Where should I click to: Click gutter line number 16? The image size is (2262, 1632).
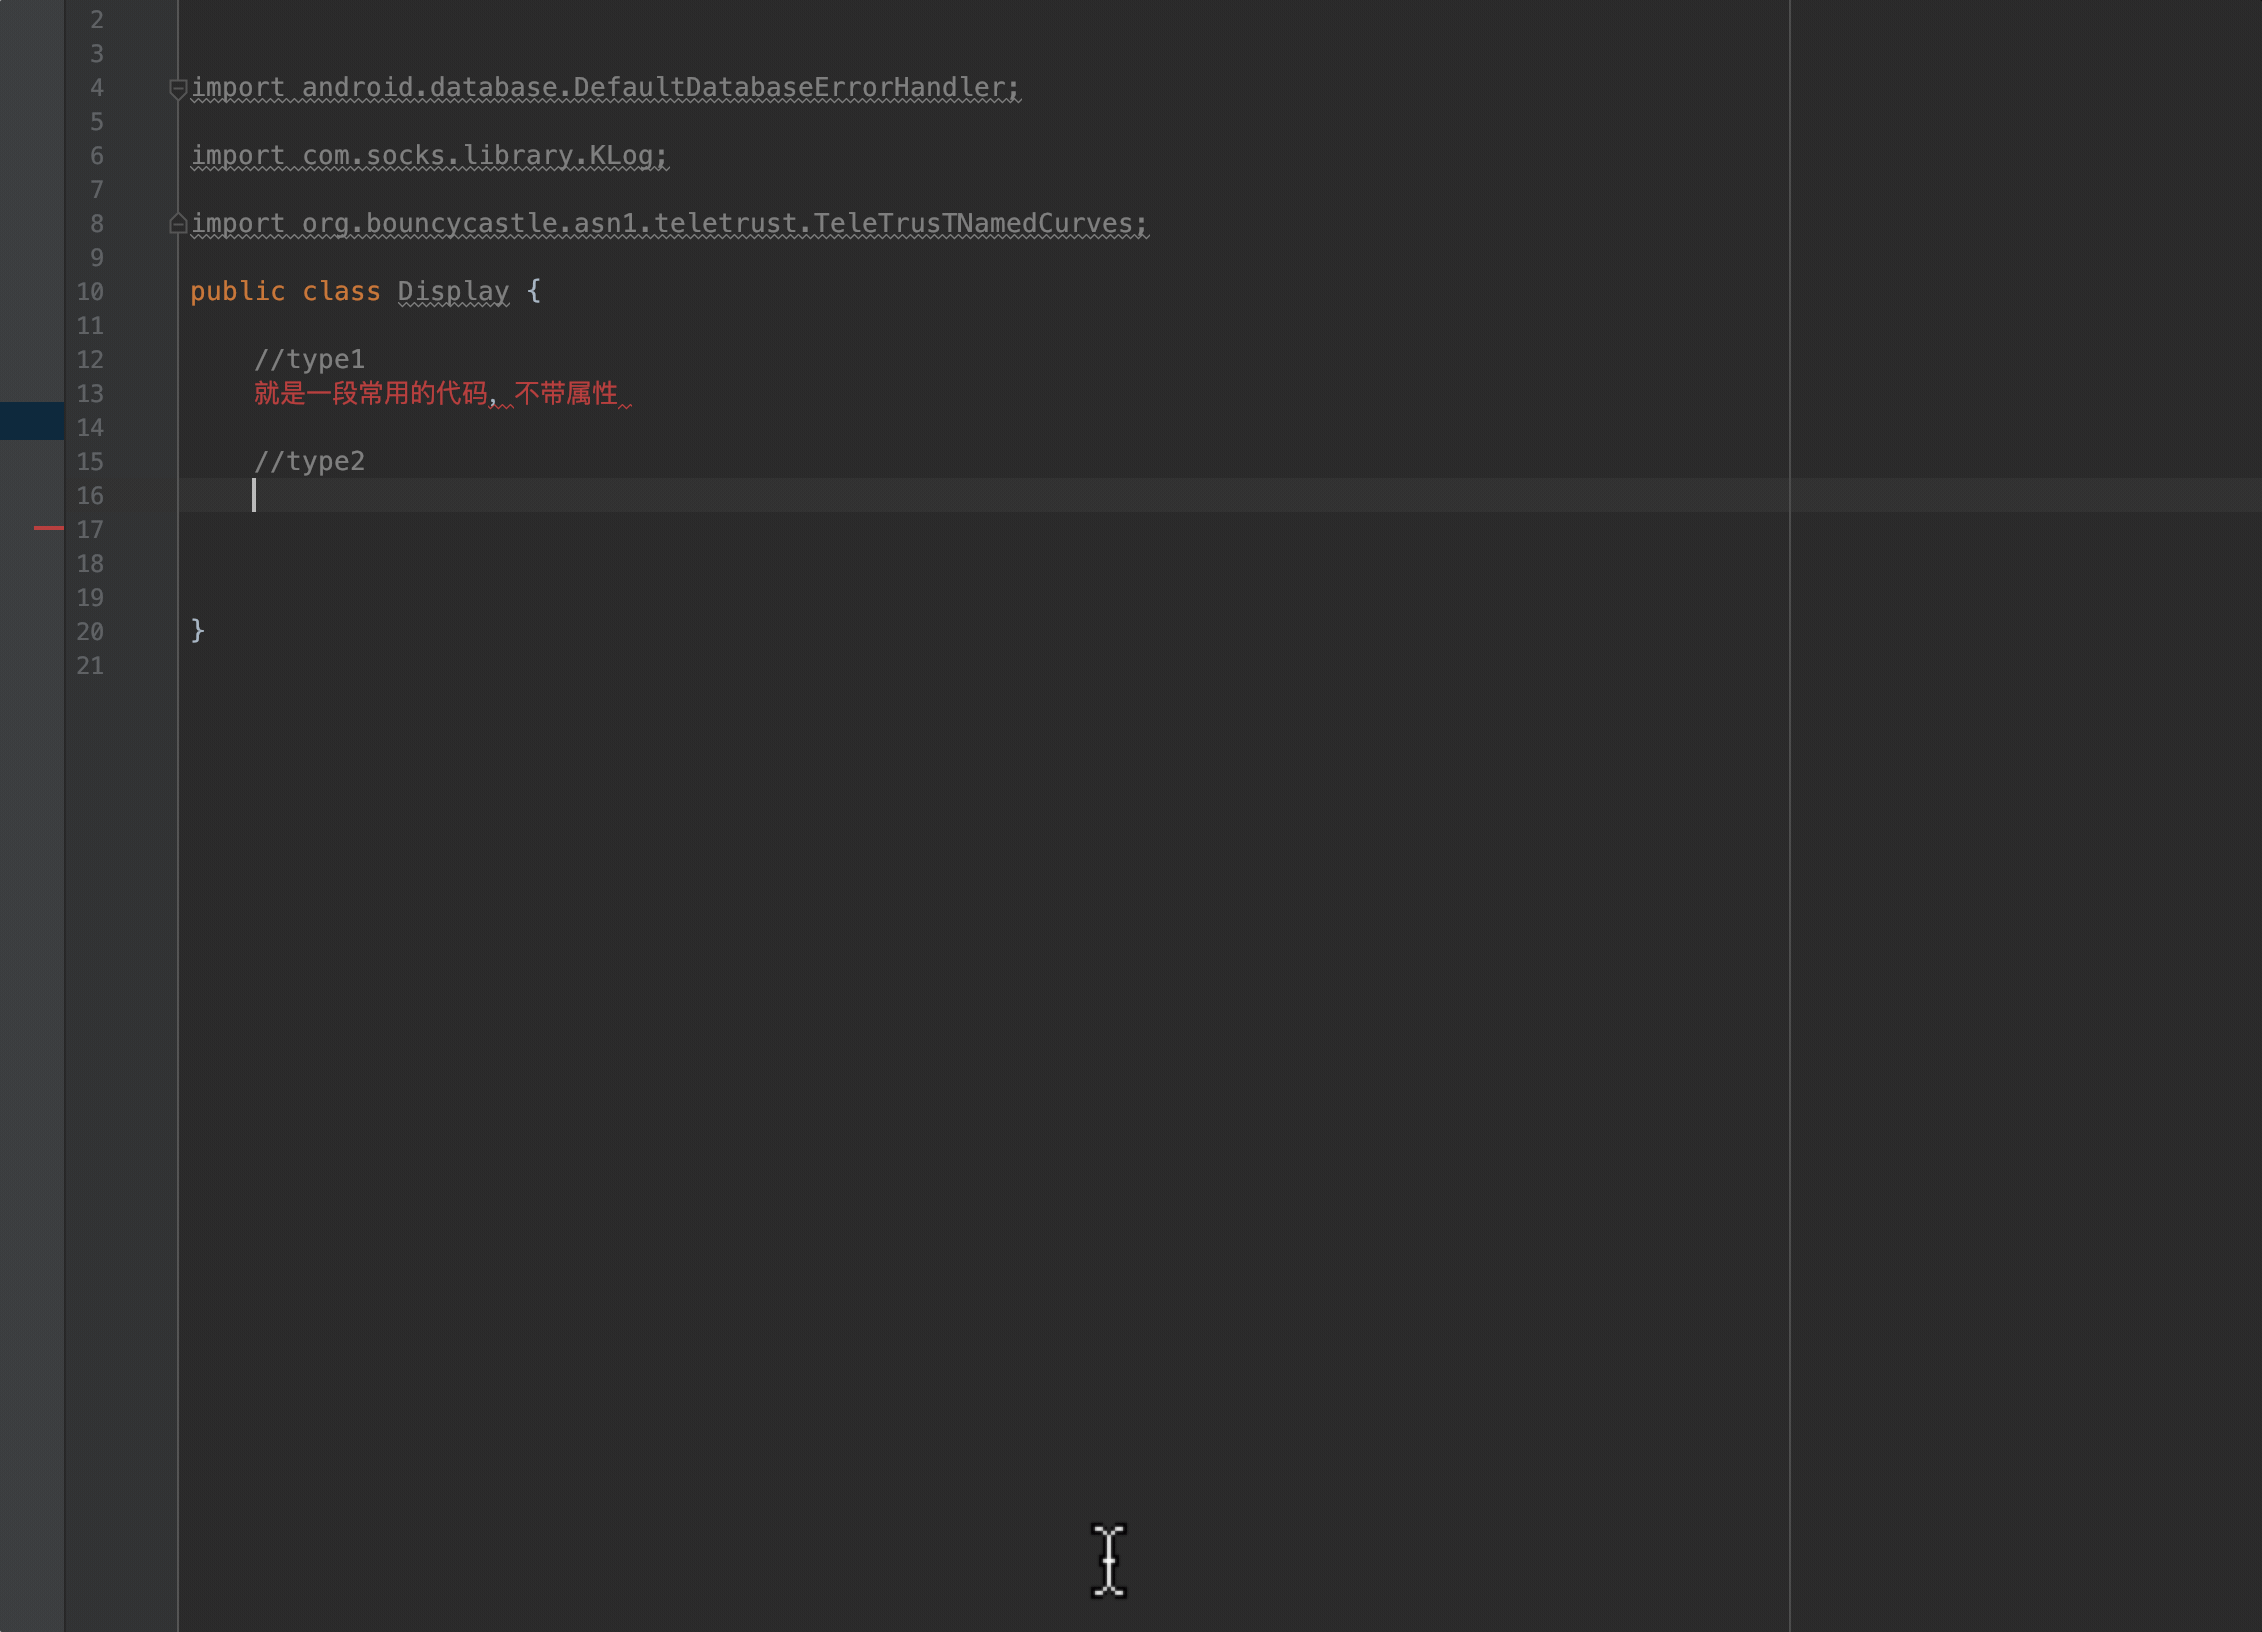point(90,496)
